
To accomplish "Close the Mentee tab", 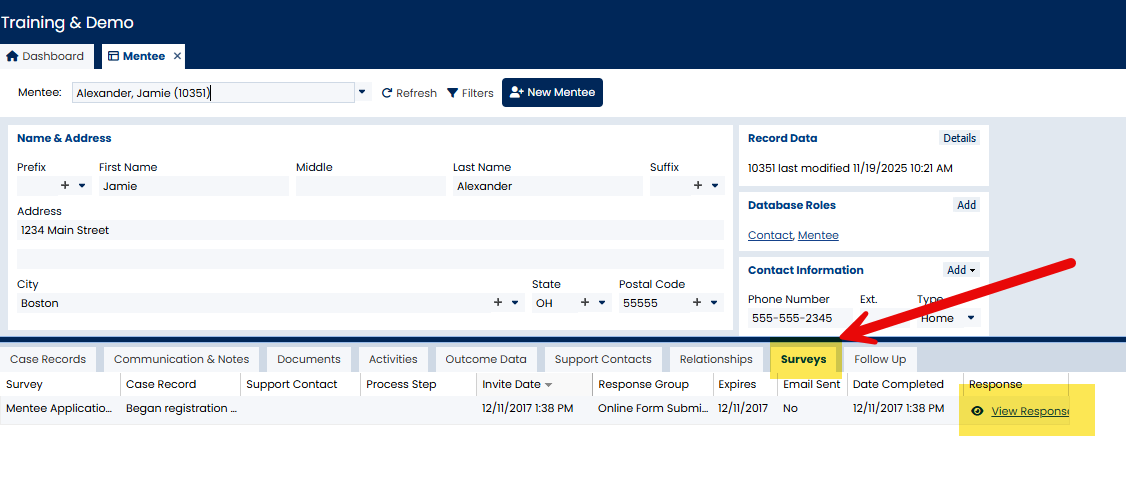I will click(177, 56).
